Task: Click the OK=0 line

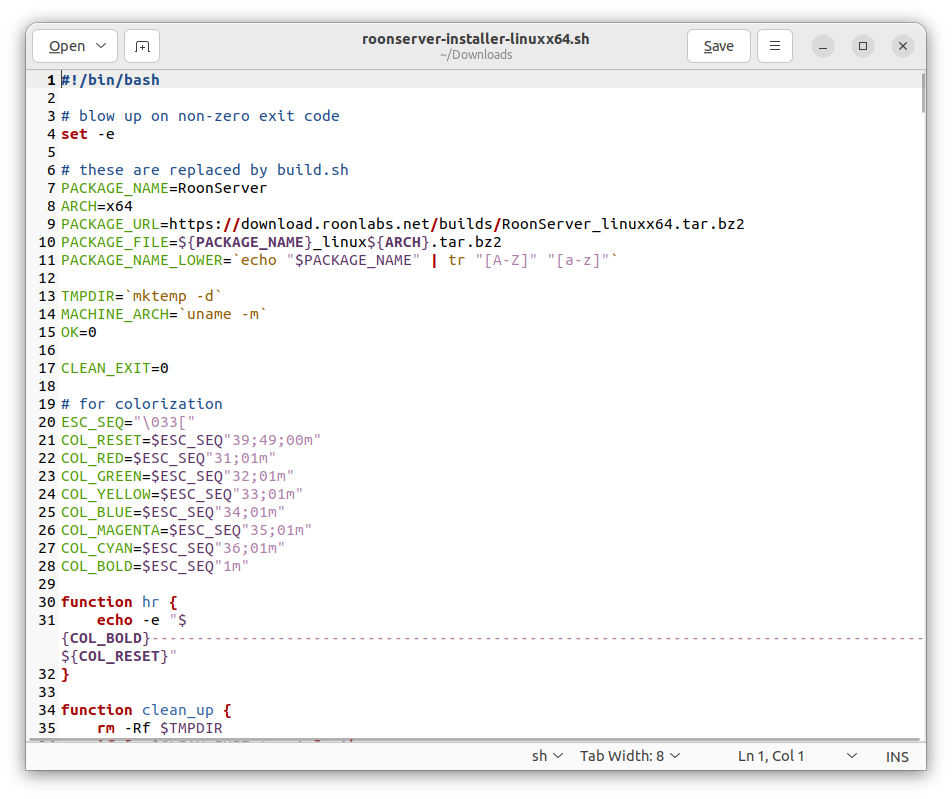Action: pos(79,332)
